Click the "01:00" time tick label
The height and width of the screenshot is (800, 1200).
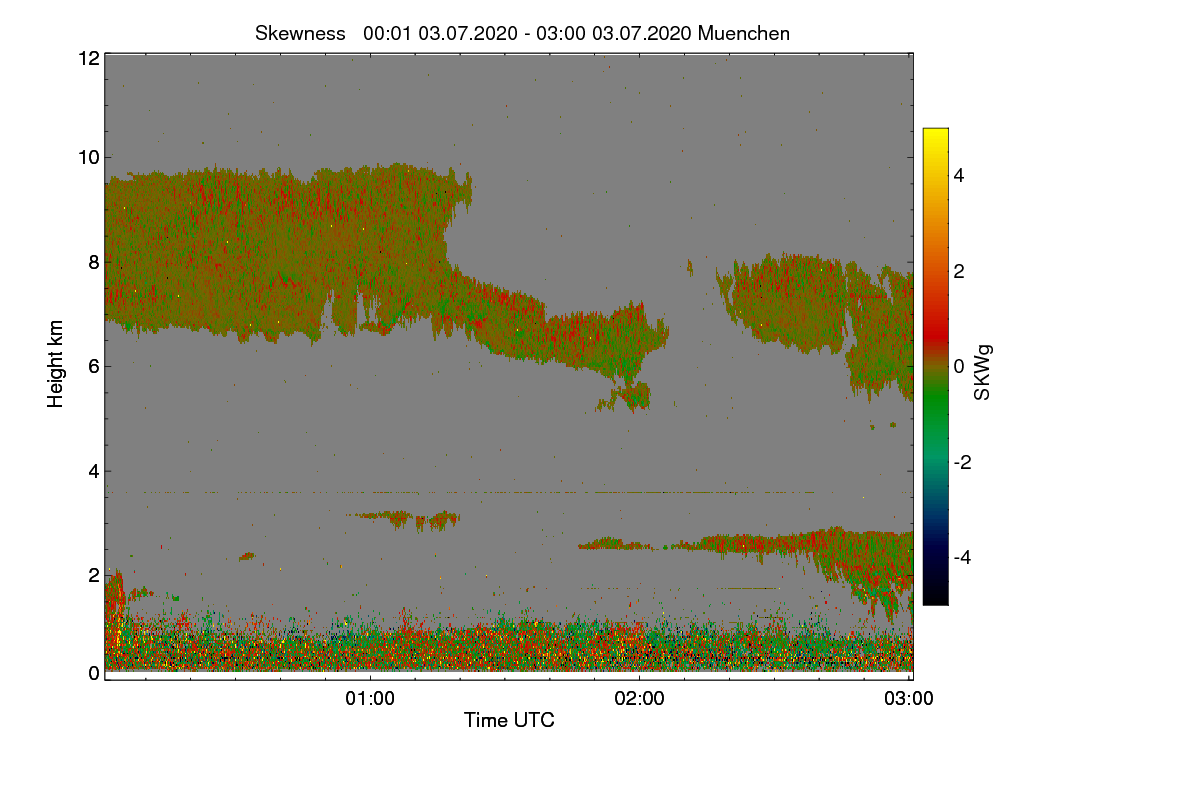[x=370, y=698]
